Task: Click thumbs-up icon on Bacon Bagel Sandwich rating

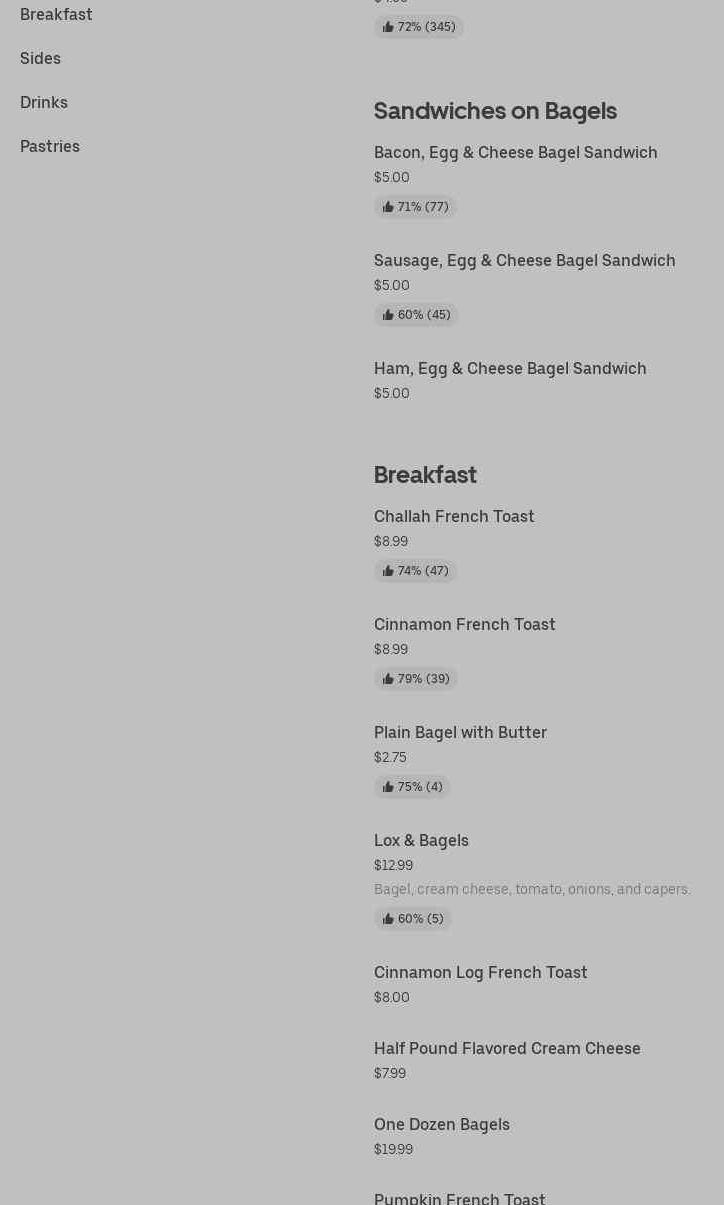Action: click(x=388, y=207)
